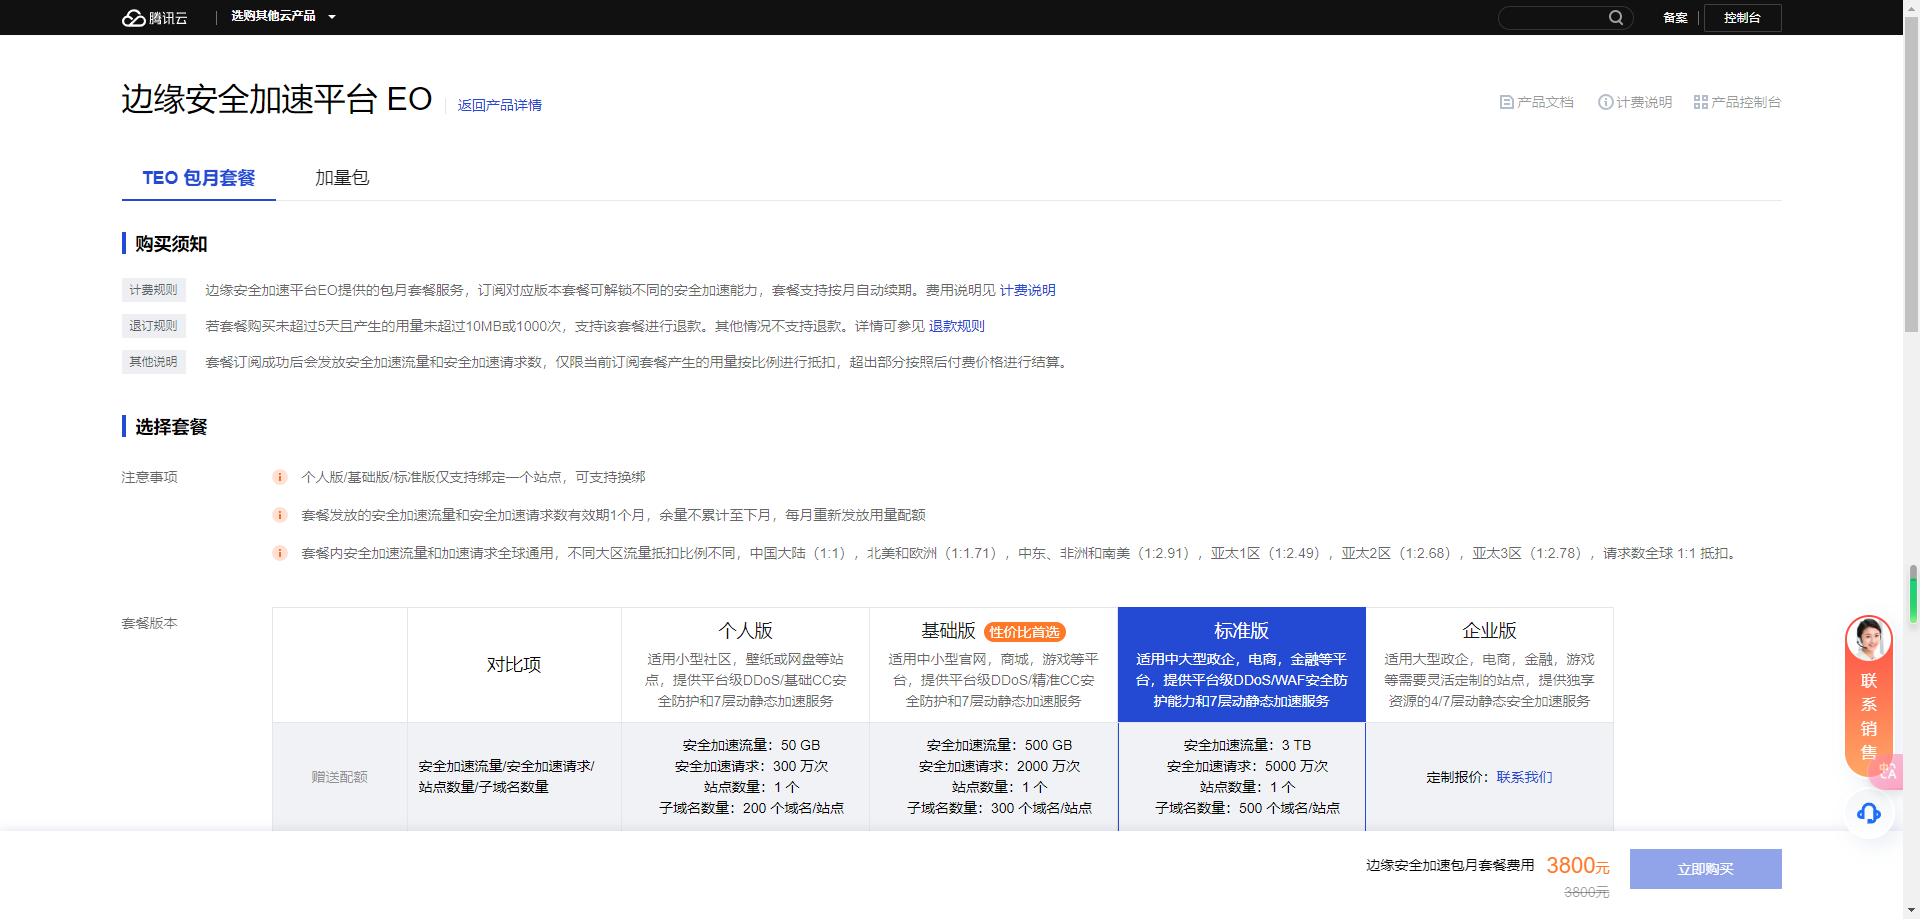Click the sales representative avatar
Image resolution: width=1920 pixels, height=919 pixels.
pyautogui.click(x=1868, y=638)
